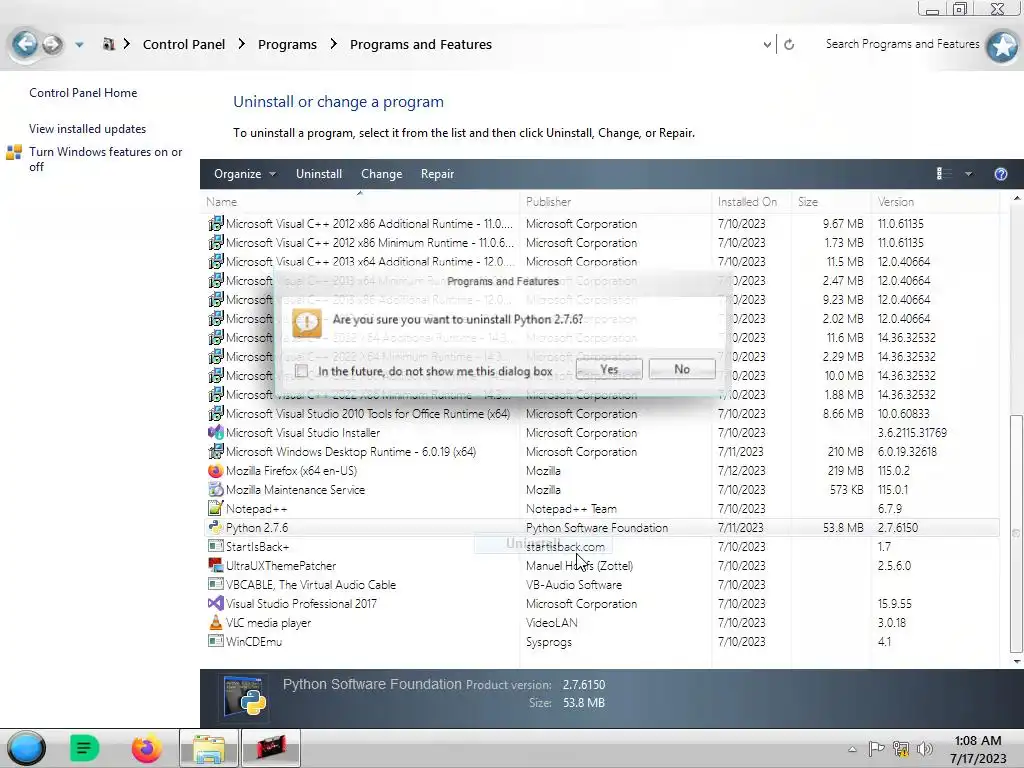Select the WinCDEmu icon
This screenshot has height=768, width=1024.
click(x=215, y=641)
